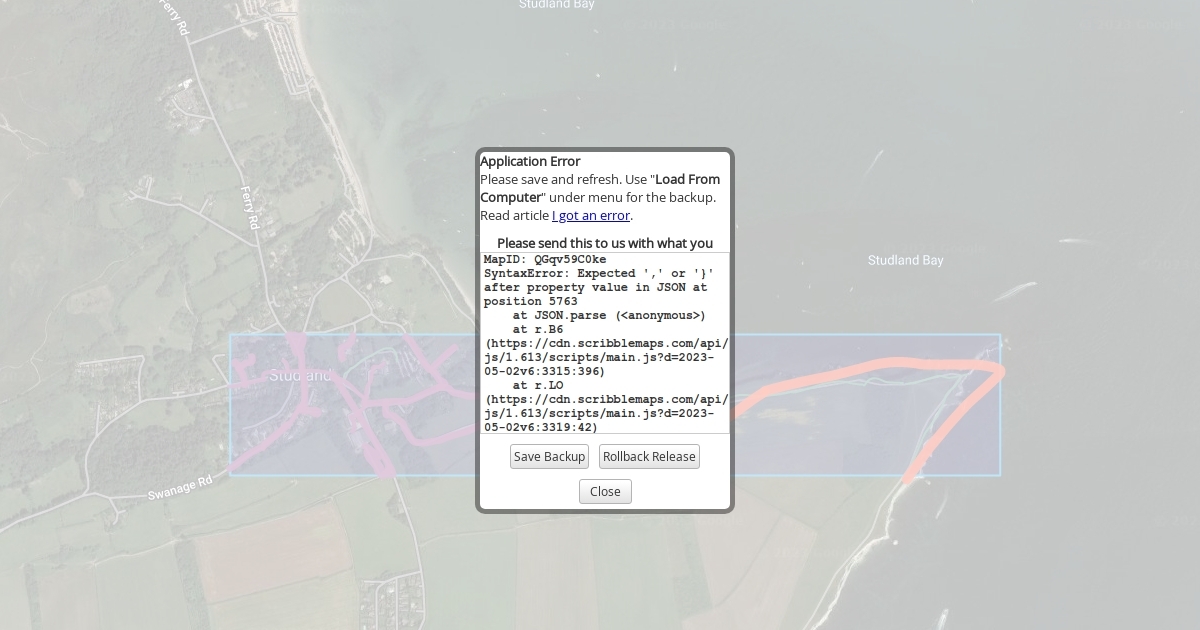The image size is (1200, 630).
Task: Click the 'Application Error' dialog heading
Action: (530, 161)
